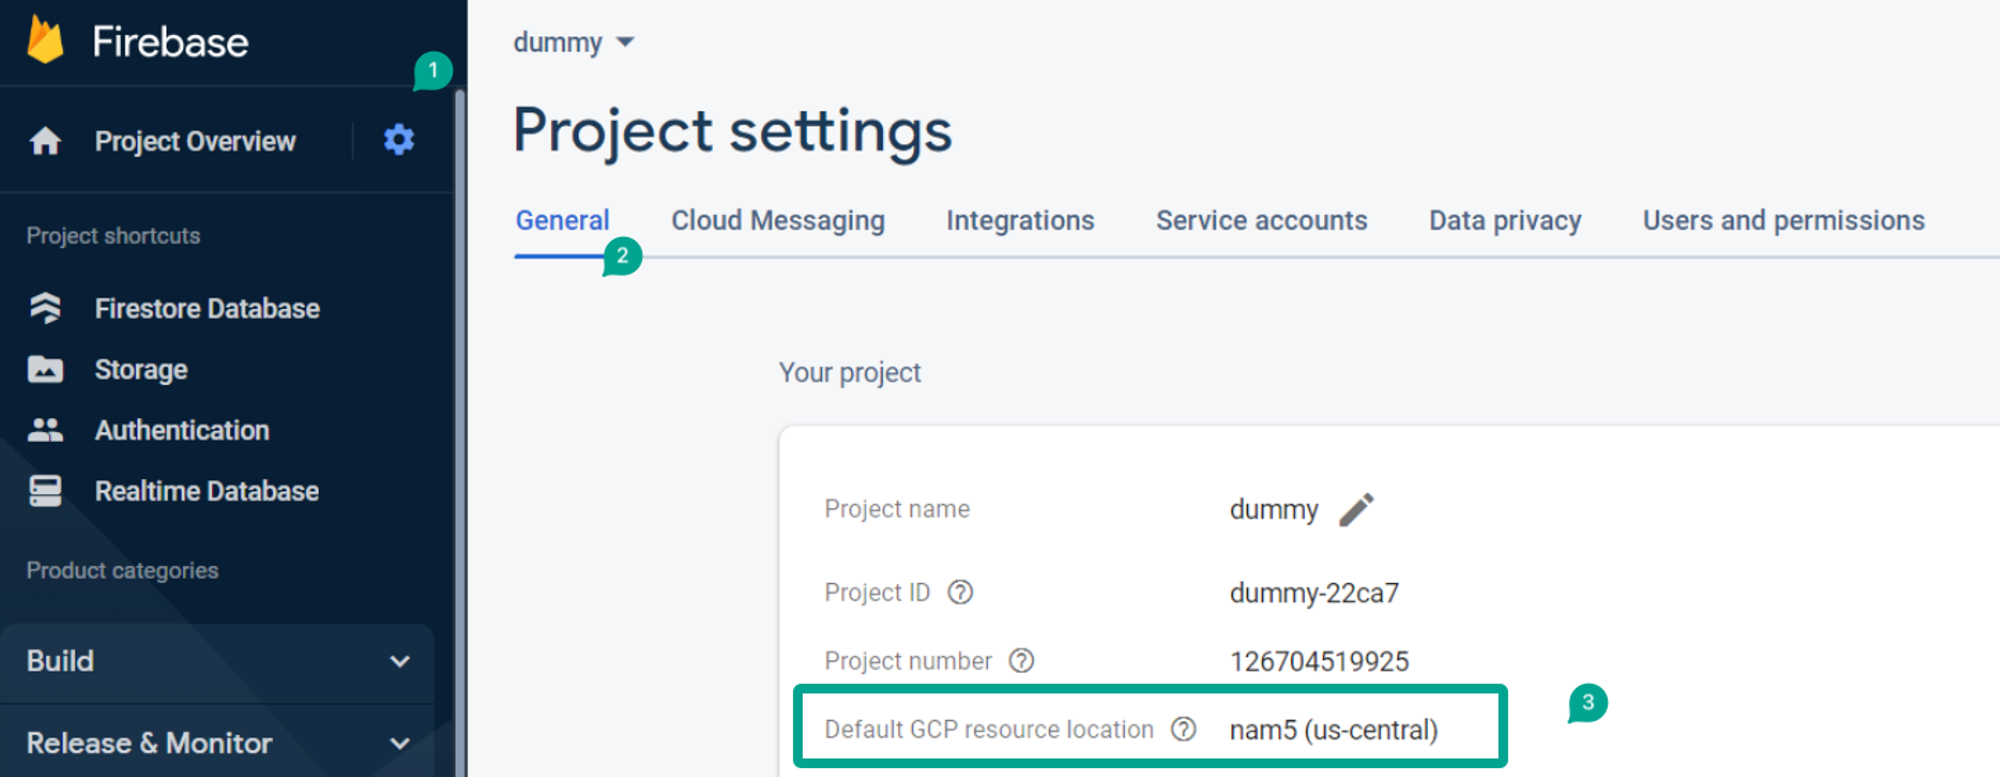This screenshot has height=777, width=2000.
Task: Click the Firebase flame logo
Action: tap(45, 41)
